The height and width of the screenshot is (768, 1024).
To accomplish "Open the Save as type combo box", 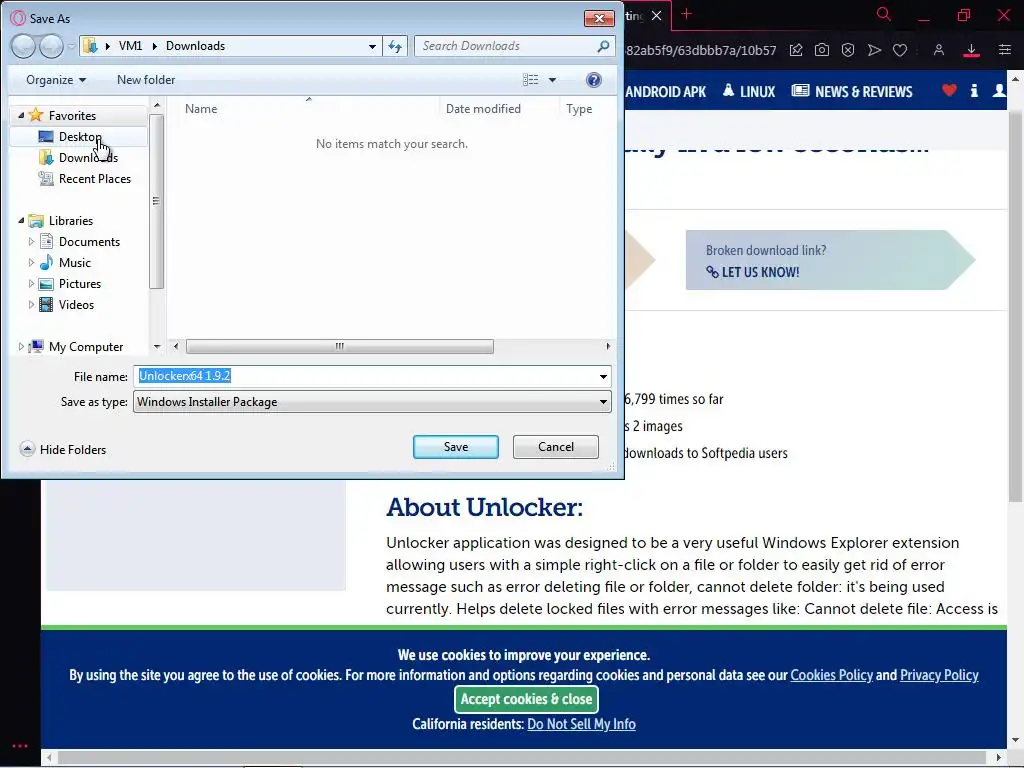I will (x=372, y=402).
